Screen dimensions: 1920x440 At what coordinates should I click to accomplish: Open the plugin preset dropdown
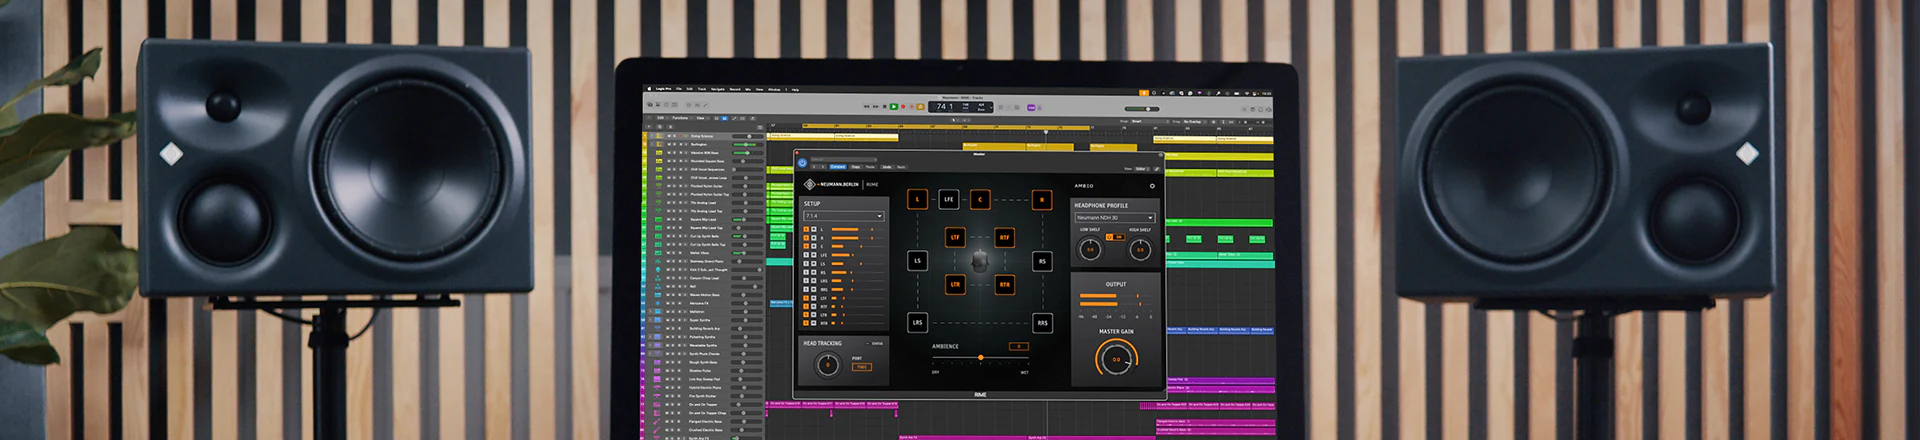click(843, 159)
